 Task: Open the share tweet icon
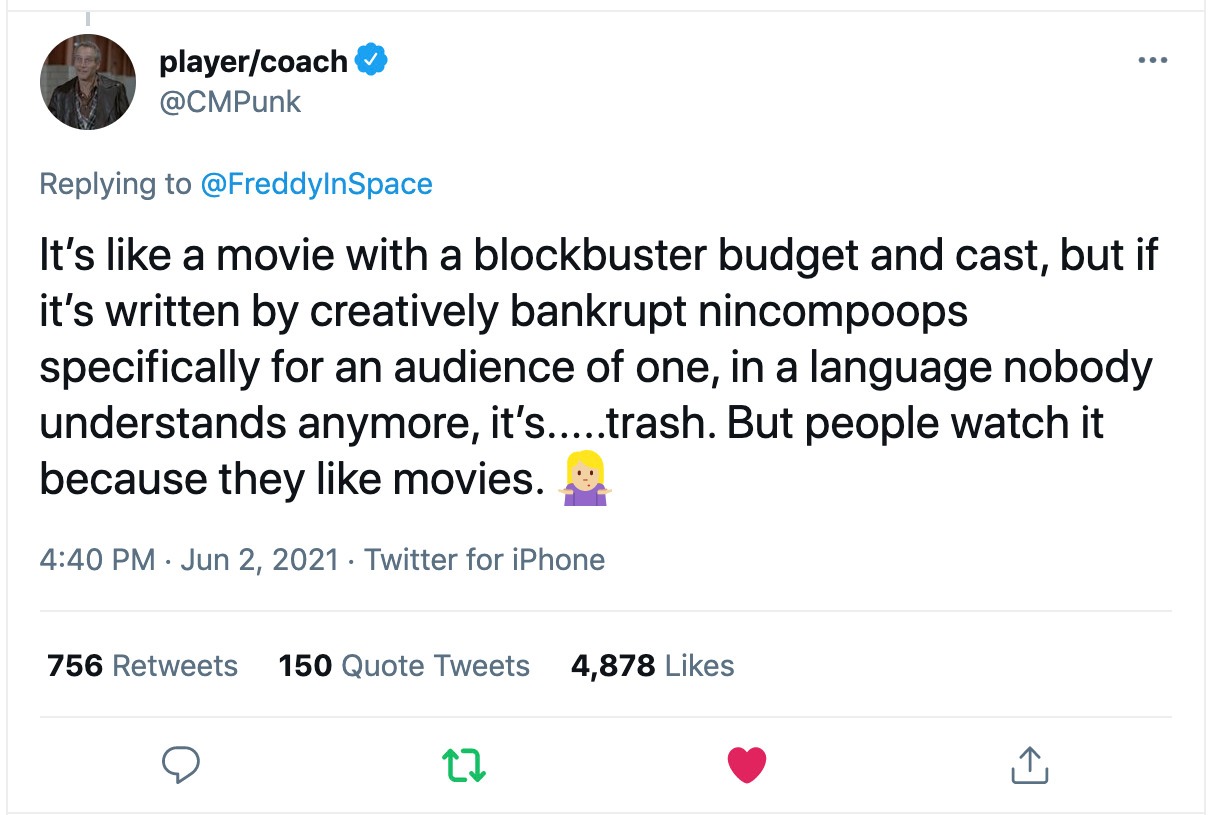click(1029, 765)
